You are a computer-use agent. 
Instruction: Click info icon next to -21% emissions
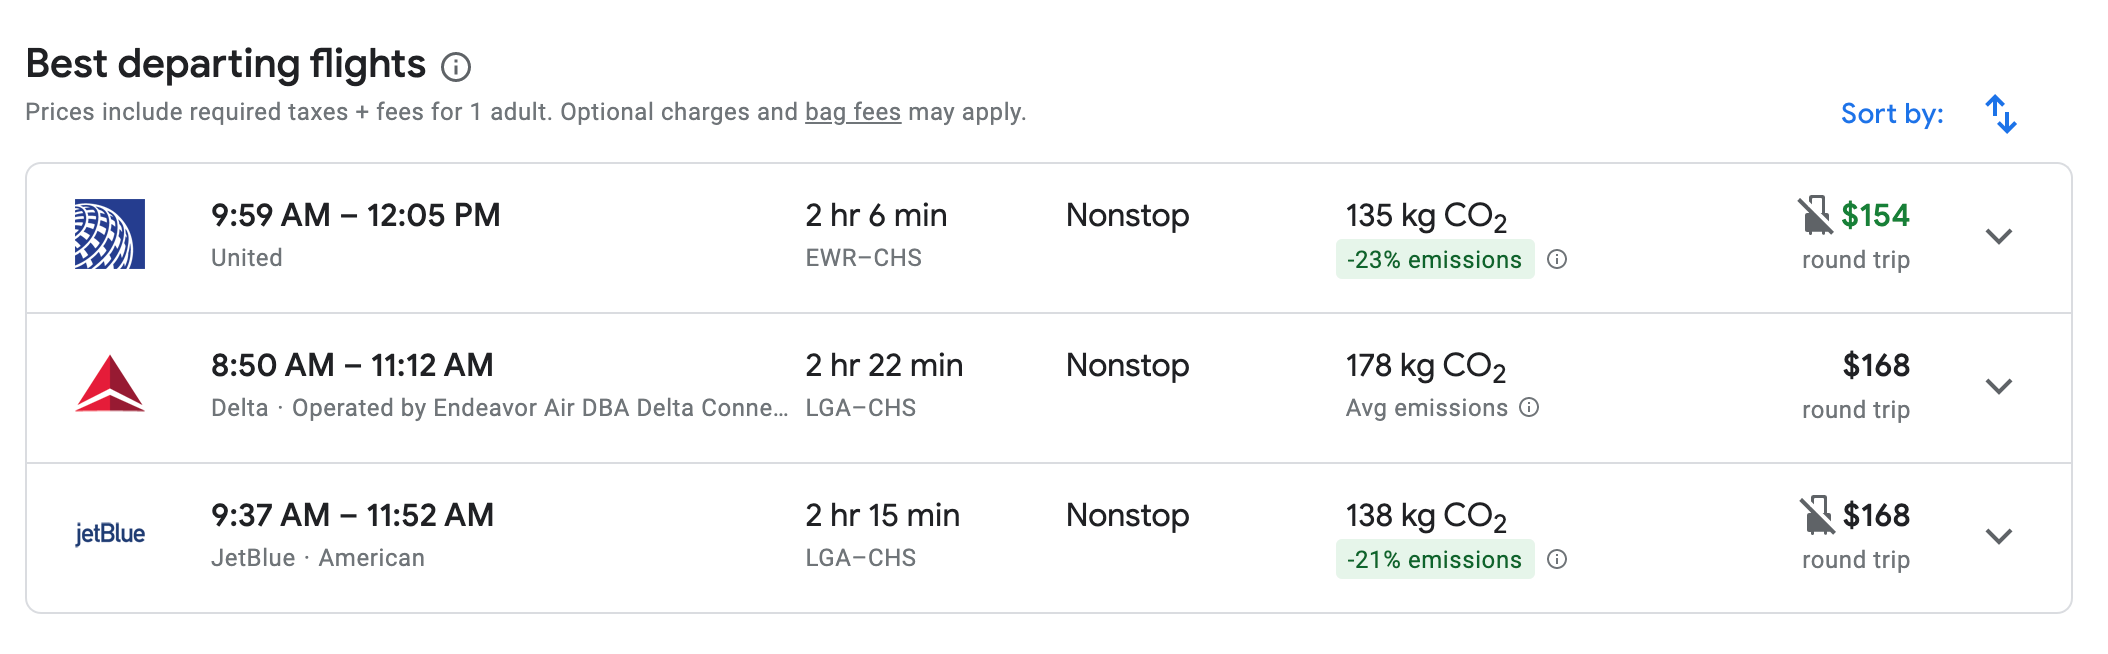[x=1557, y=560]
